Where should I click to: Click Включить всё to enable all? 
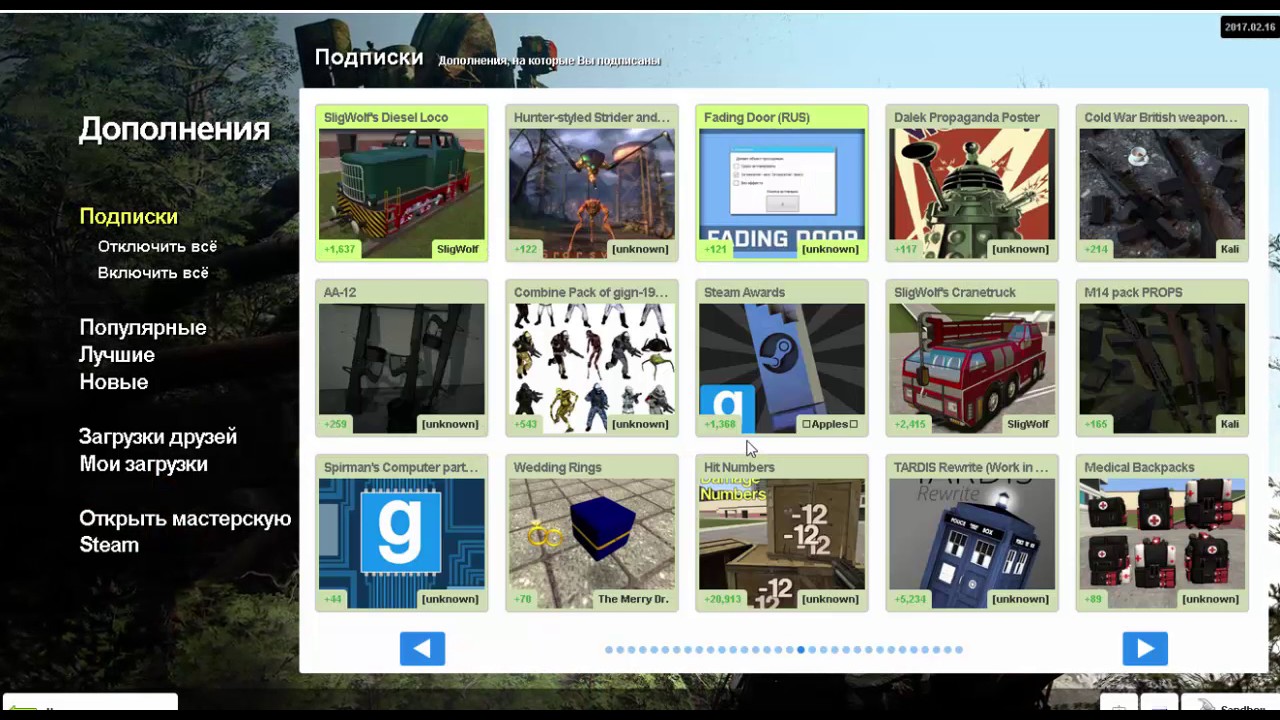153,273
